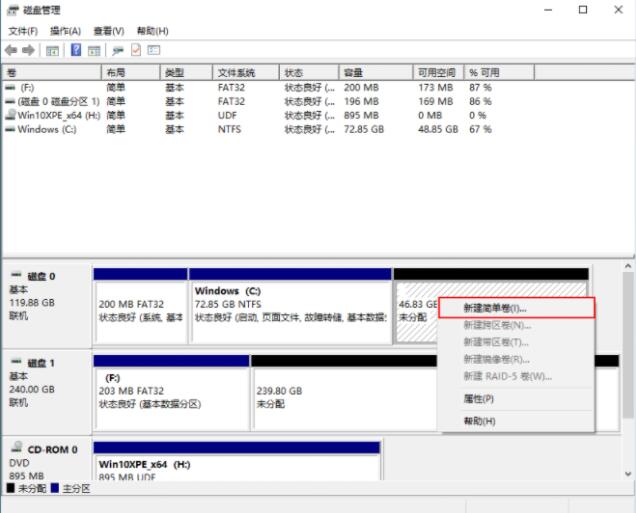The image size is (636, 513).
Task: Sort by the % 可用 column header
Action: [x=499, y=73]
